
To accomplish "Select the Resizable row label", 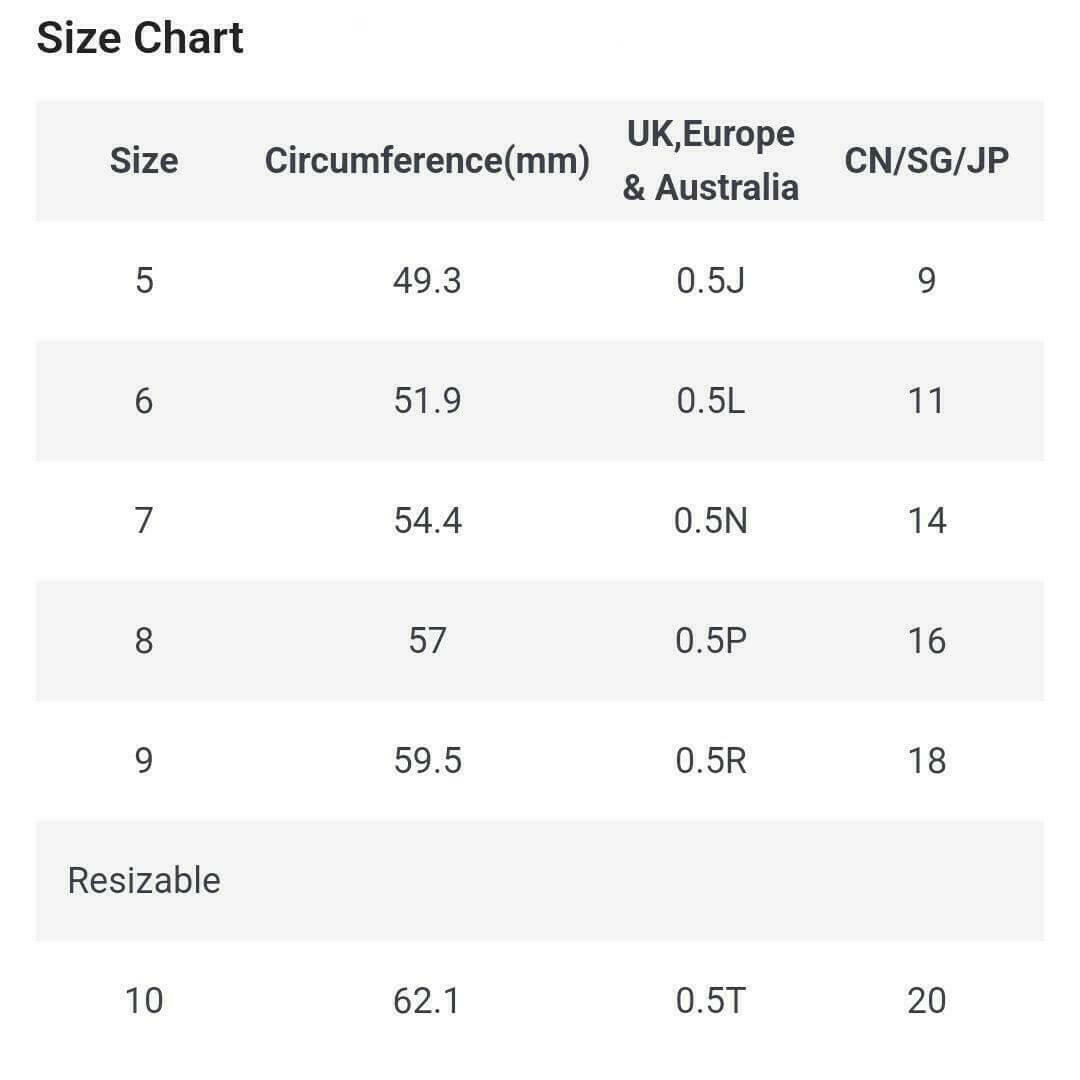I will click(x=144, y=881).
